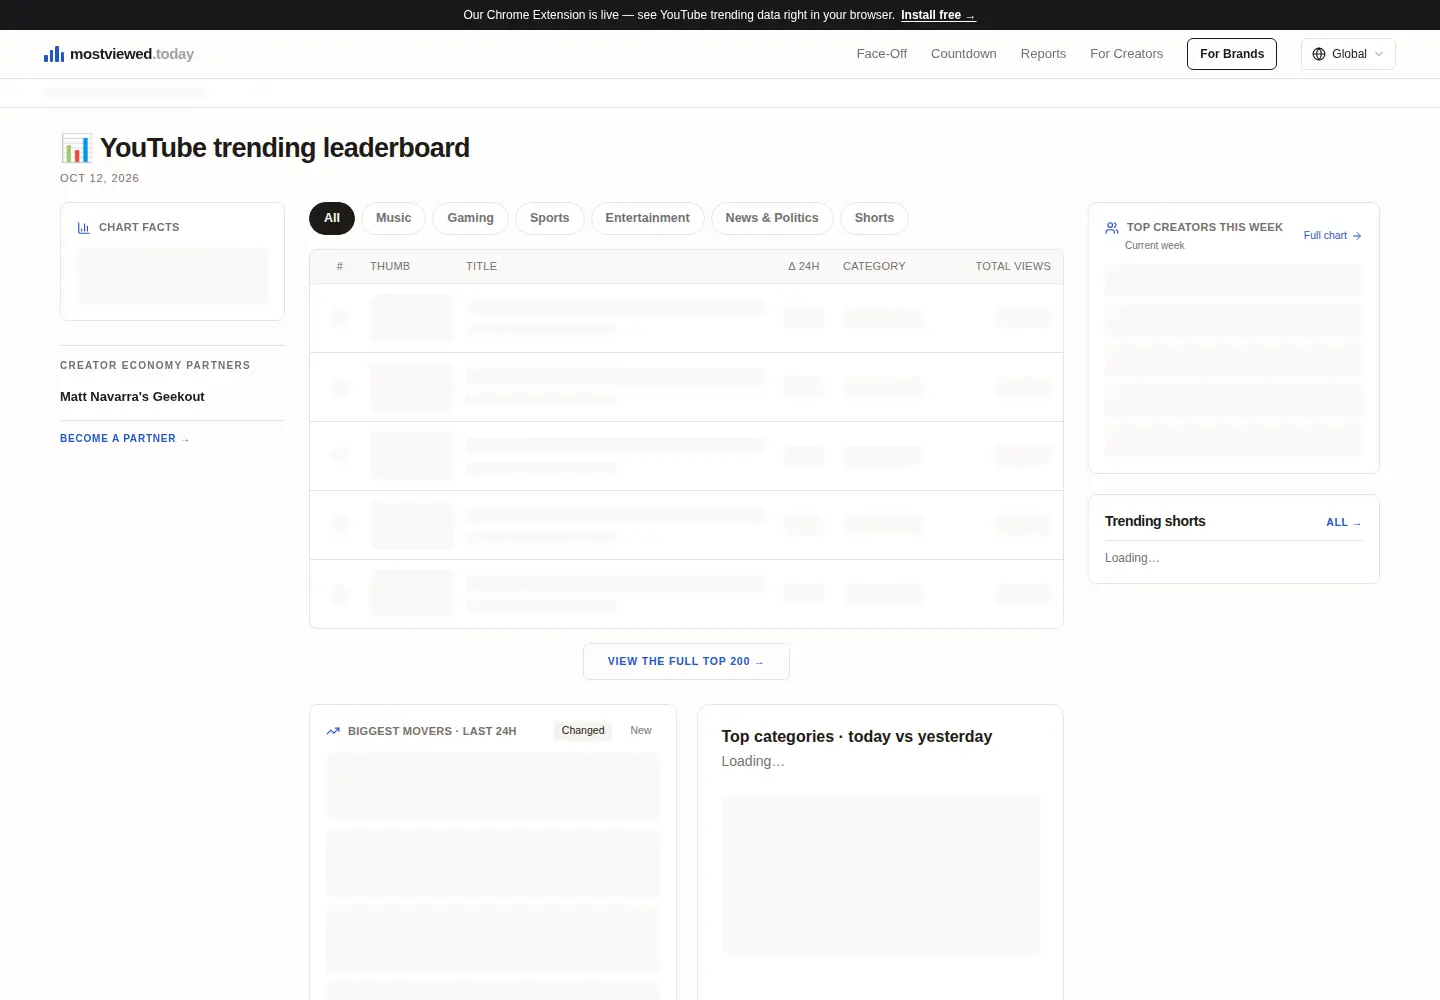Show the Shorts category filter

point(874,218)
